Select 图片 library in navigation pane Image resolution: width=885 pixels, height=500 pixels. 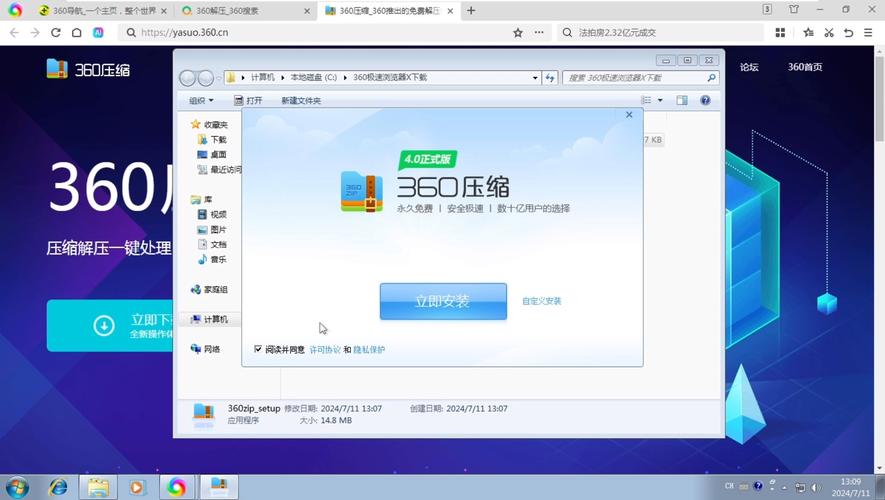(x=212, y=230)
